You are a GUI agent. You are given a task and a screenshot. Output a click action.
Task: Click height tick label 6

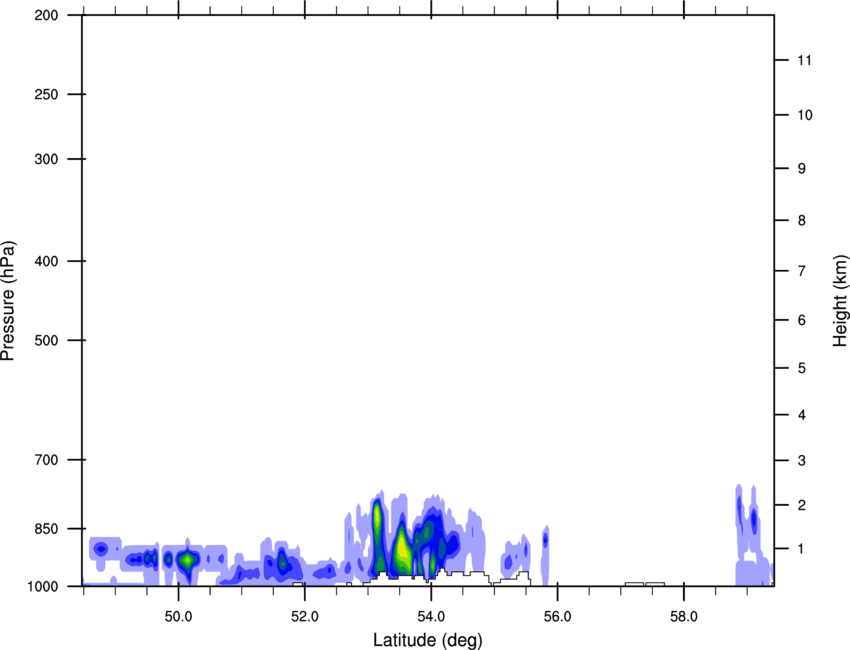point(802,320)
